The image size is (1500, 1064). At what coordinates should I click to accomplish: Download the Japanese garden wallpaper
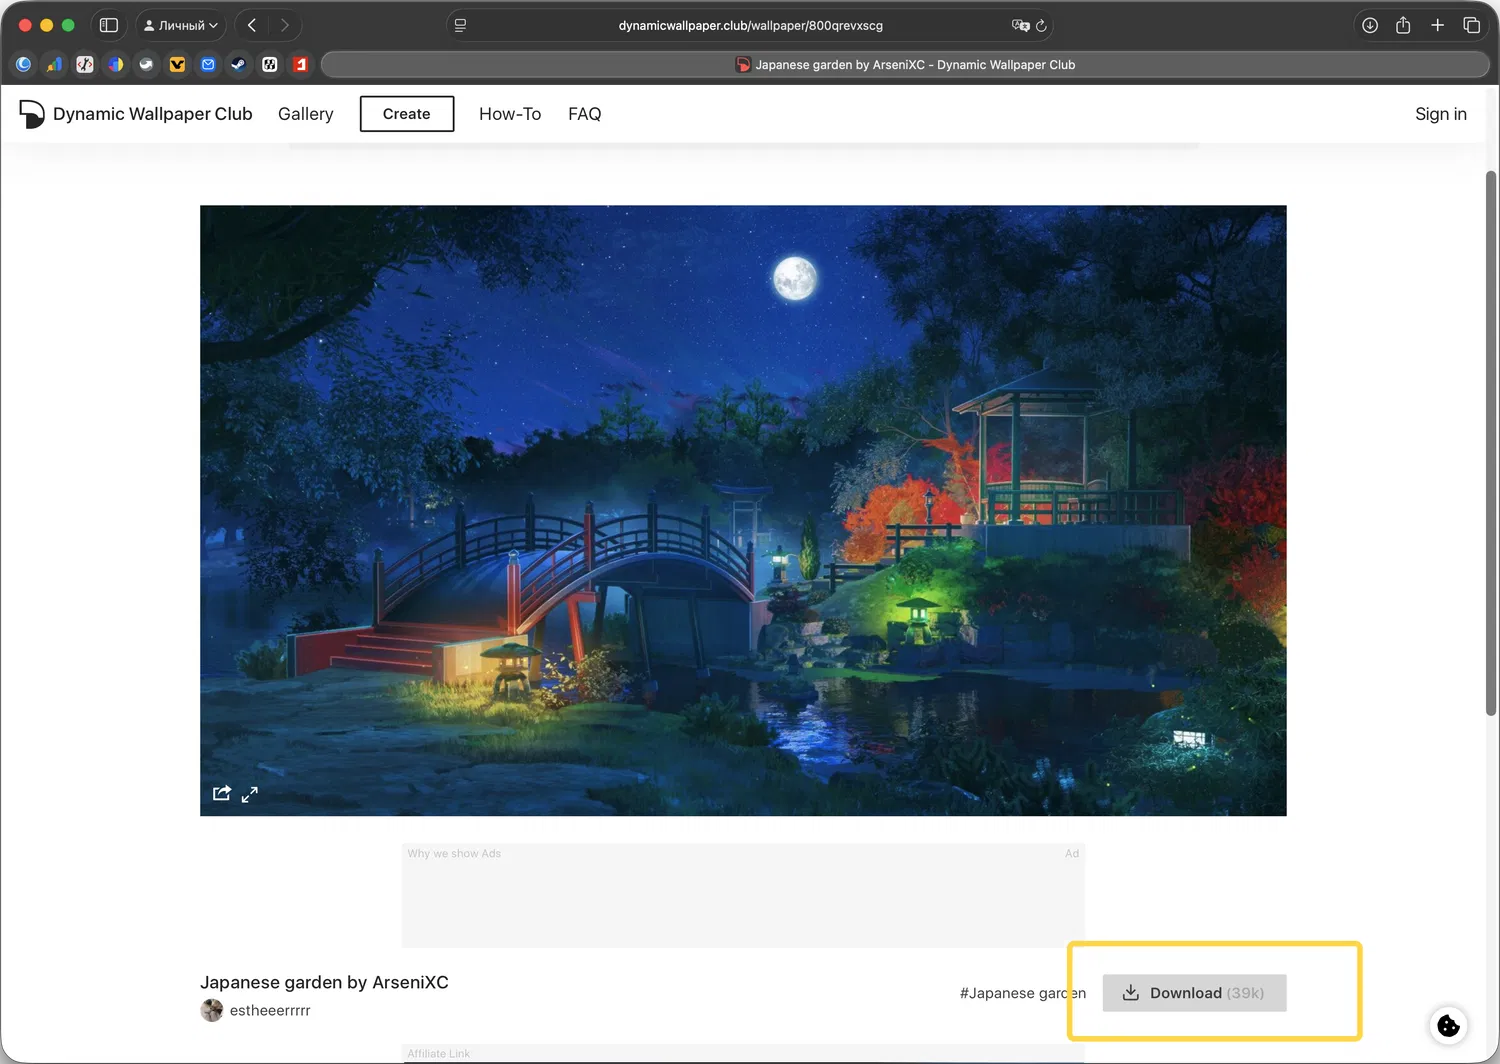[x=1194, y=993]
